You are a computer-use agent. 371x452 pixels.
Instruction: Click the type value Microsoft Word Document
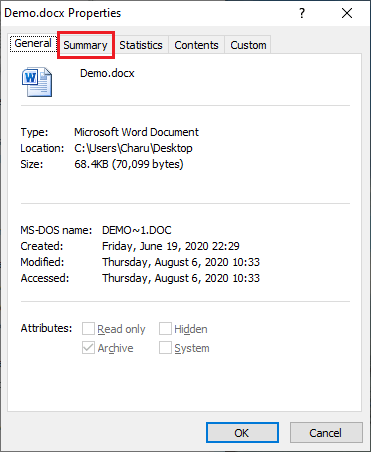[136, 132]
